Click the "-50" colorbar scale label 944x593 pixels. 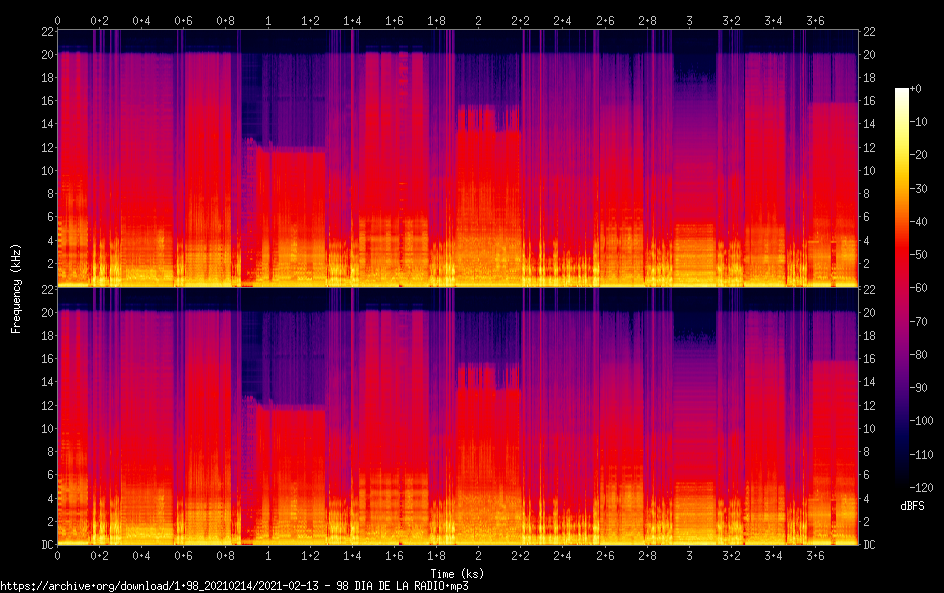pyautogui.click(x=918, y=255)
